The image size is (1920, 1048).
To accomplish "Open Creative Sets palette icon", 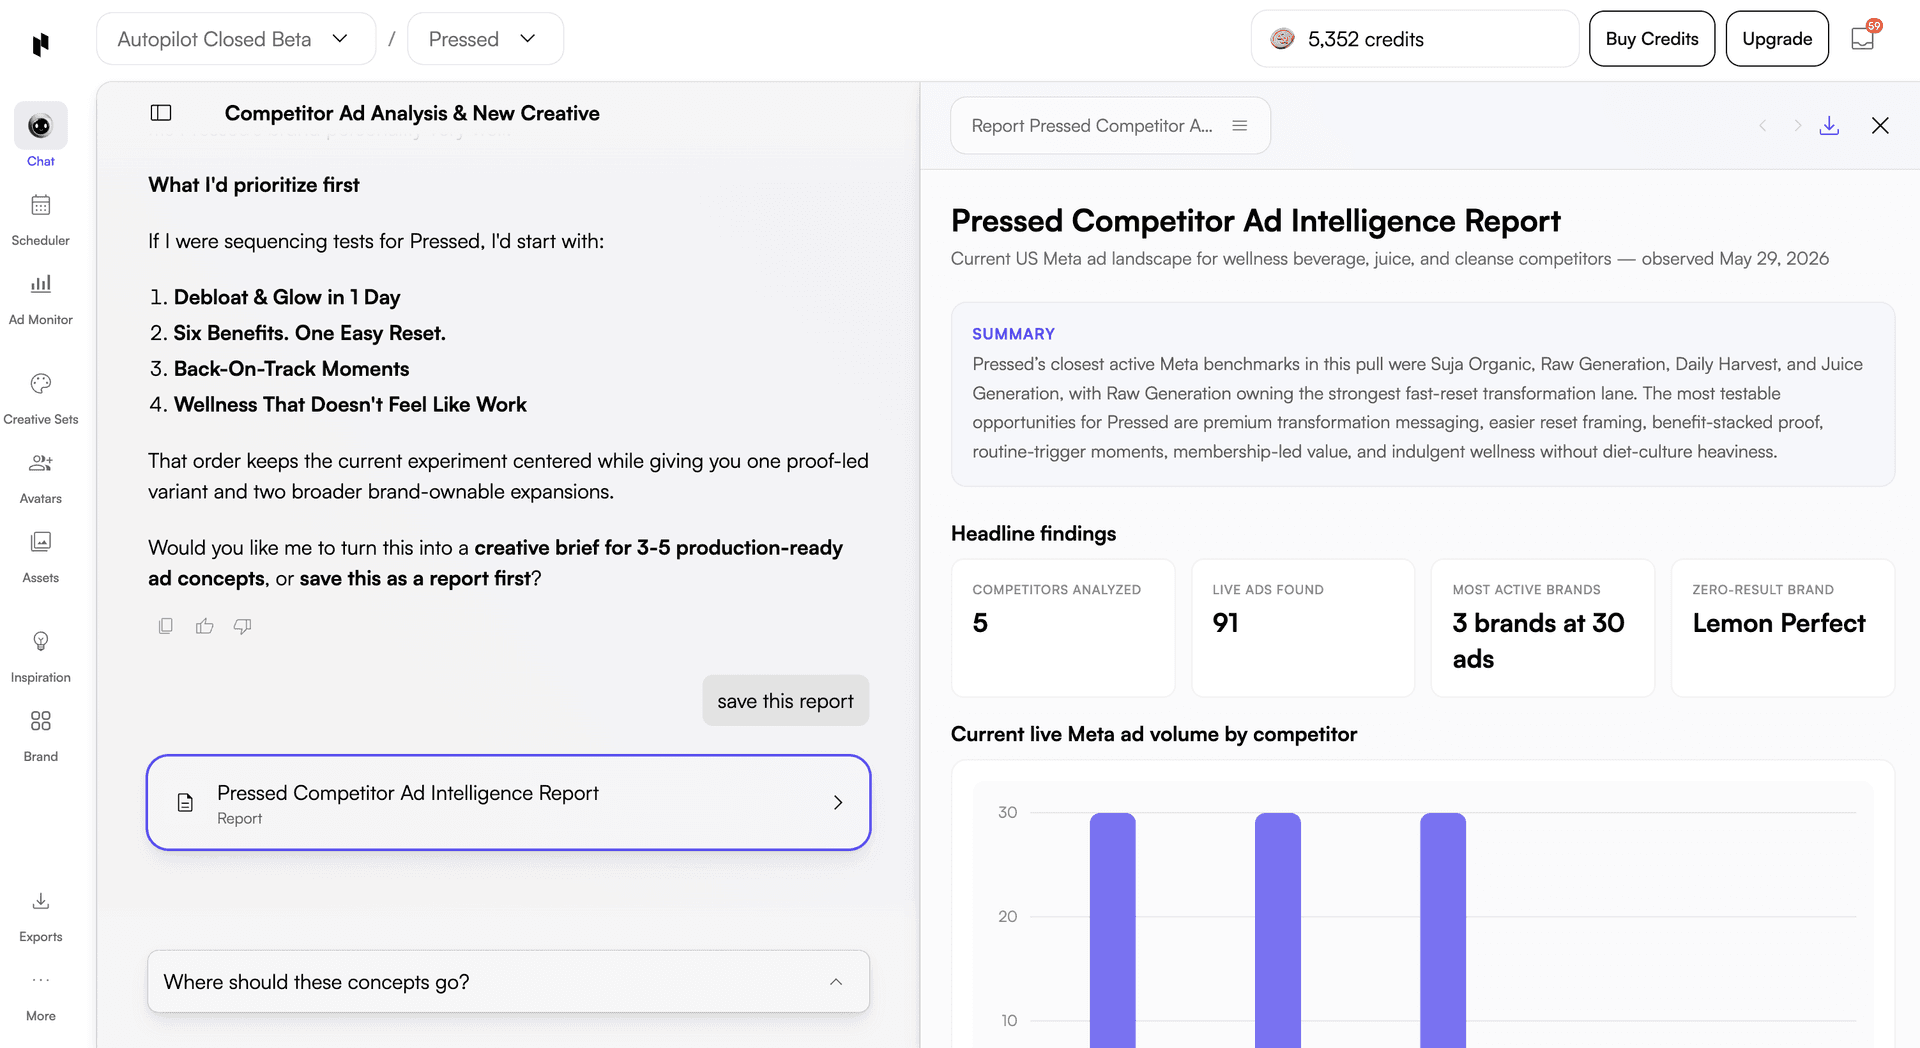I will (41, 384).
